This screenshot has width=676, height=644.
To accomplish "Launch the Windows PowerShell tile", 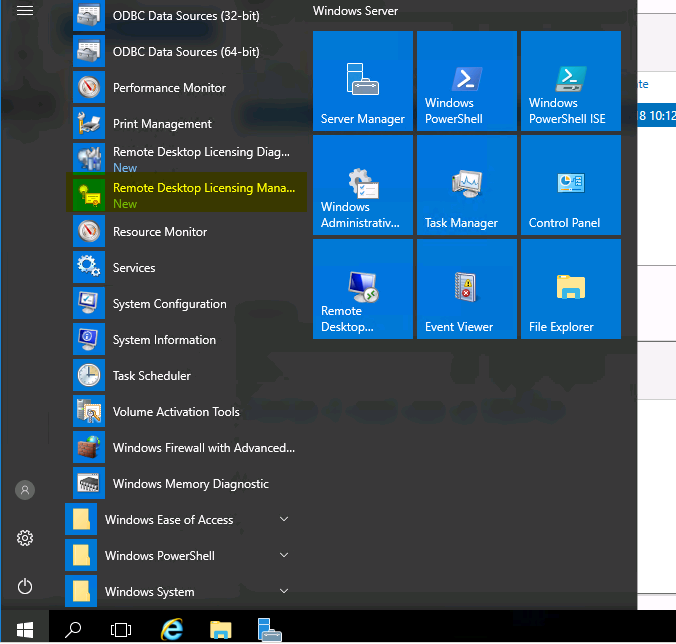I will pos(466,81).
